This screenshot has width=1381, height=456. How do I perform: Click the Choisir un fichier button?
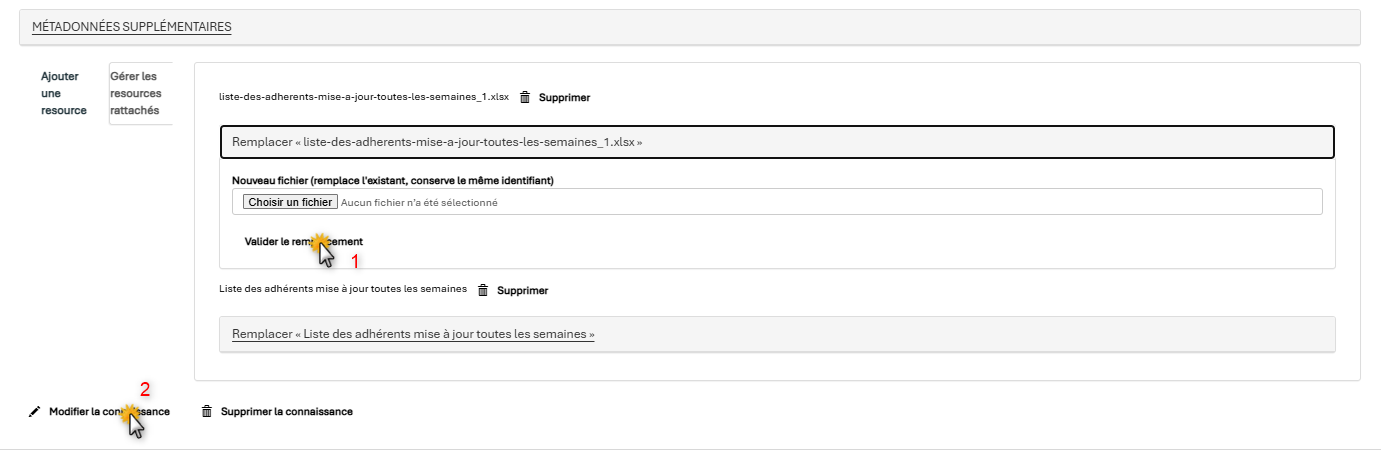pos(290,202)
